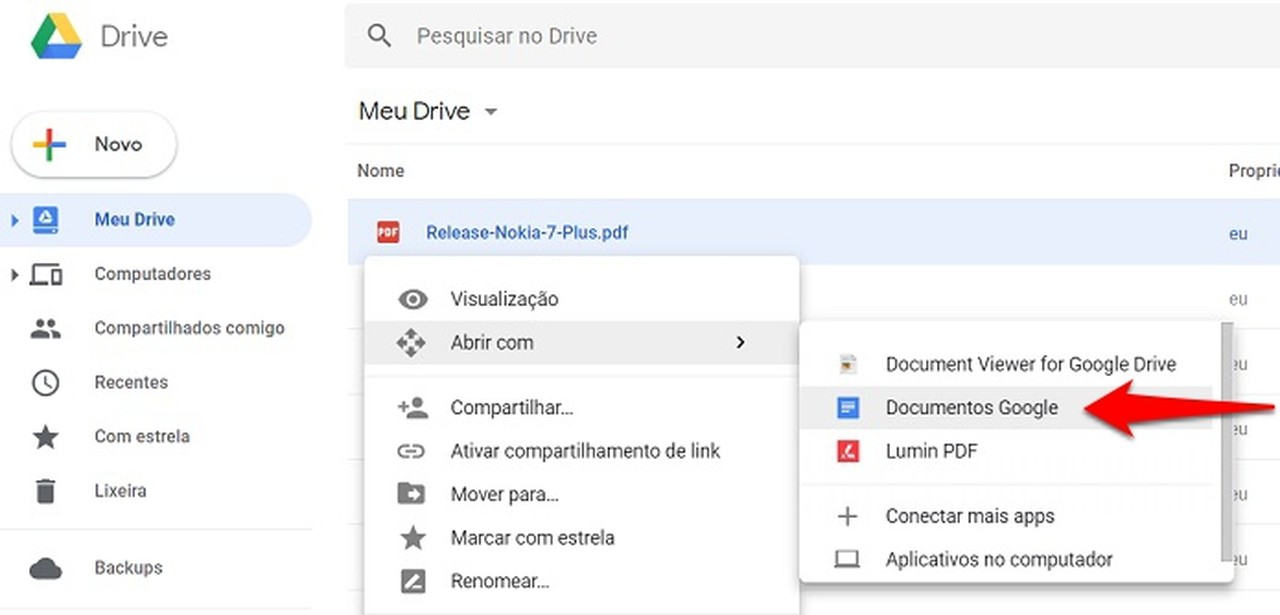
Task: Click the Backups cloud icon
Action: [x=46, y=568]
